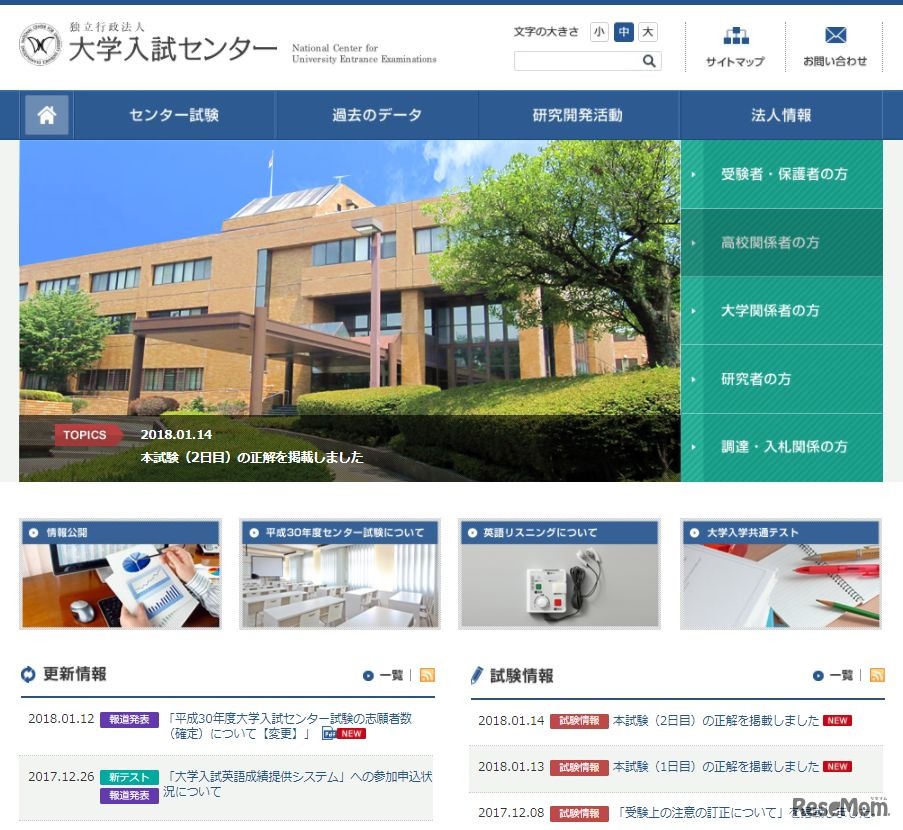Open the 一覧 link in 更新情報 section
903x830 pixels.
(x=392, y=675)
